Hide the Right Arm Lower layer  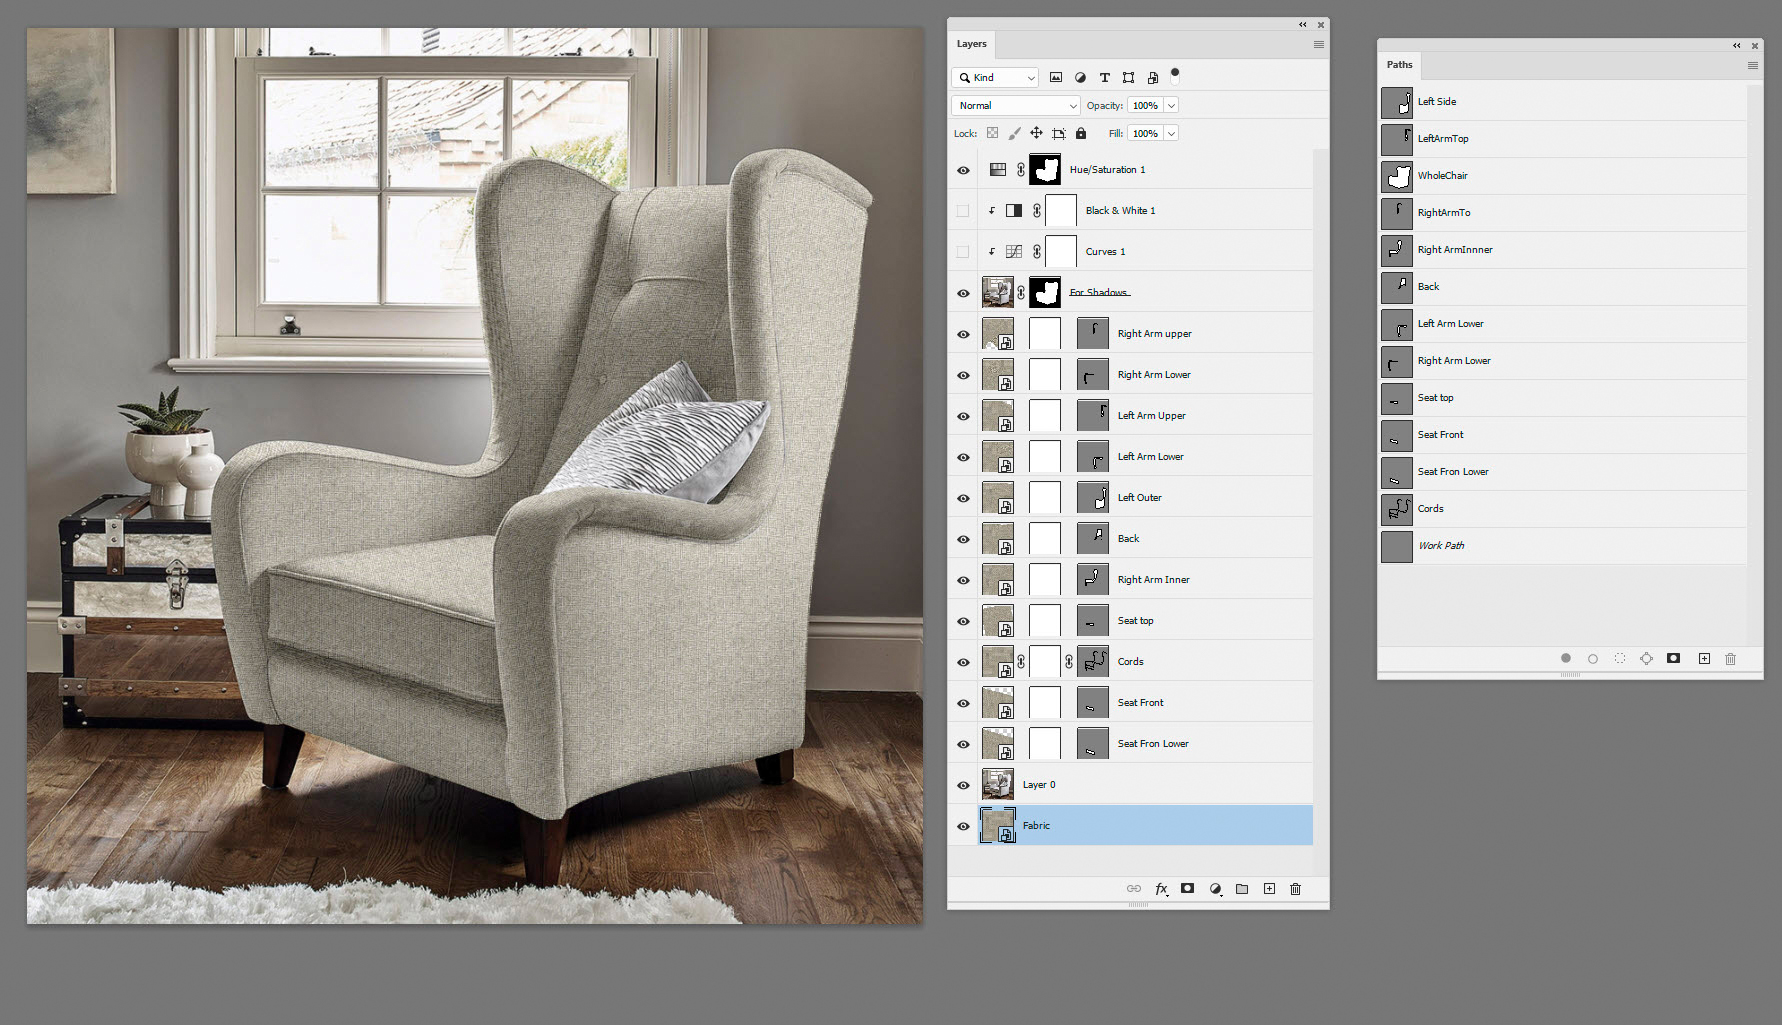click(x=962, y=374)
